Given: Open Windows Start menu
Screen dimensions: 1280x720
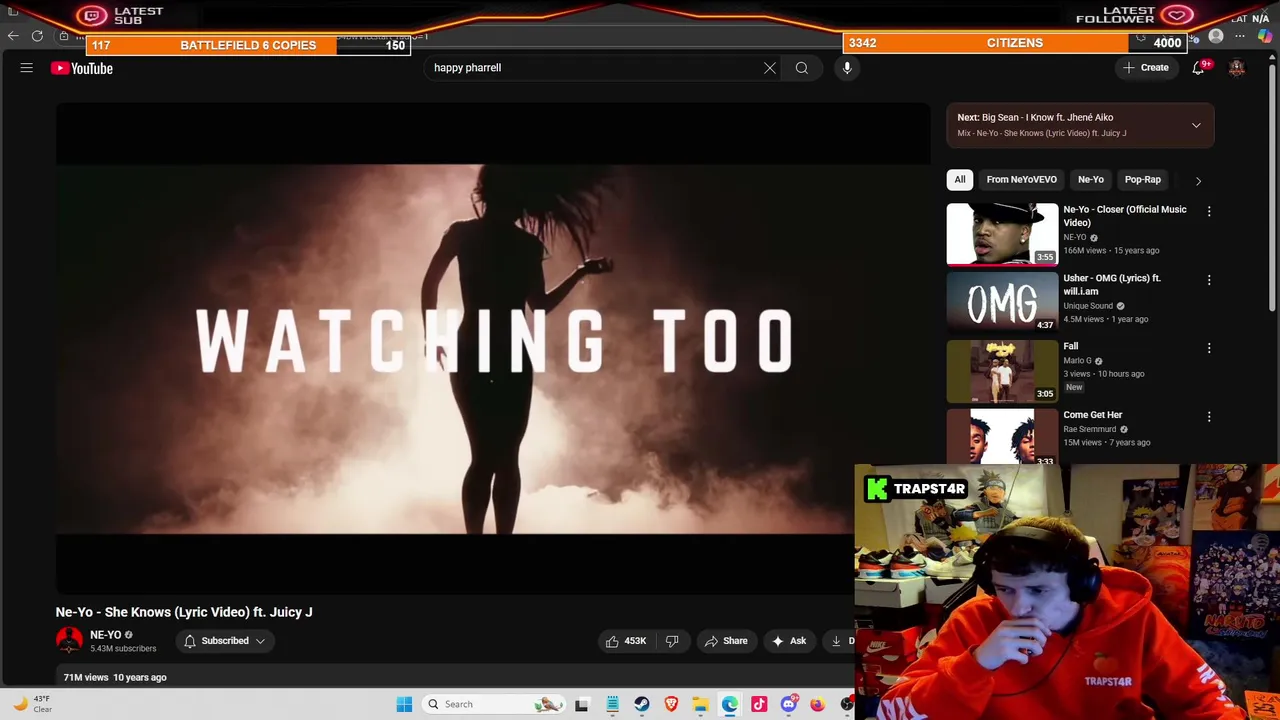Looking at the screenshot, I should [404, 704].
